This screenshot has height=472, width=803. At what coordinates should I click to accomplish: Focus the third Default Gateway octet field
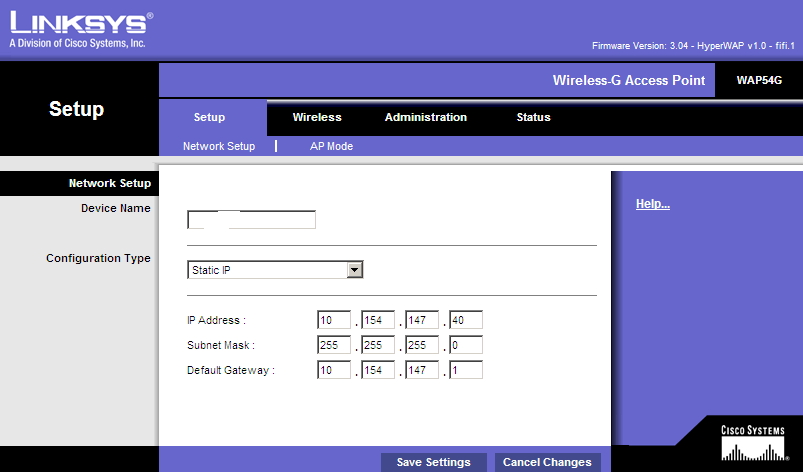click(x=422, y=370)
